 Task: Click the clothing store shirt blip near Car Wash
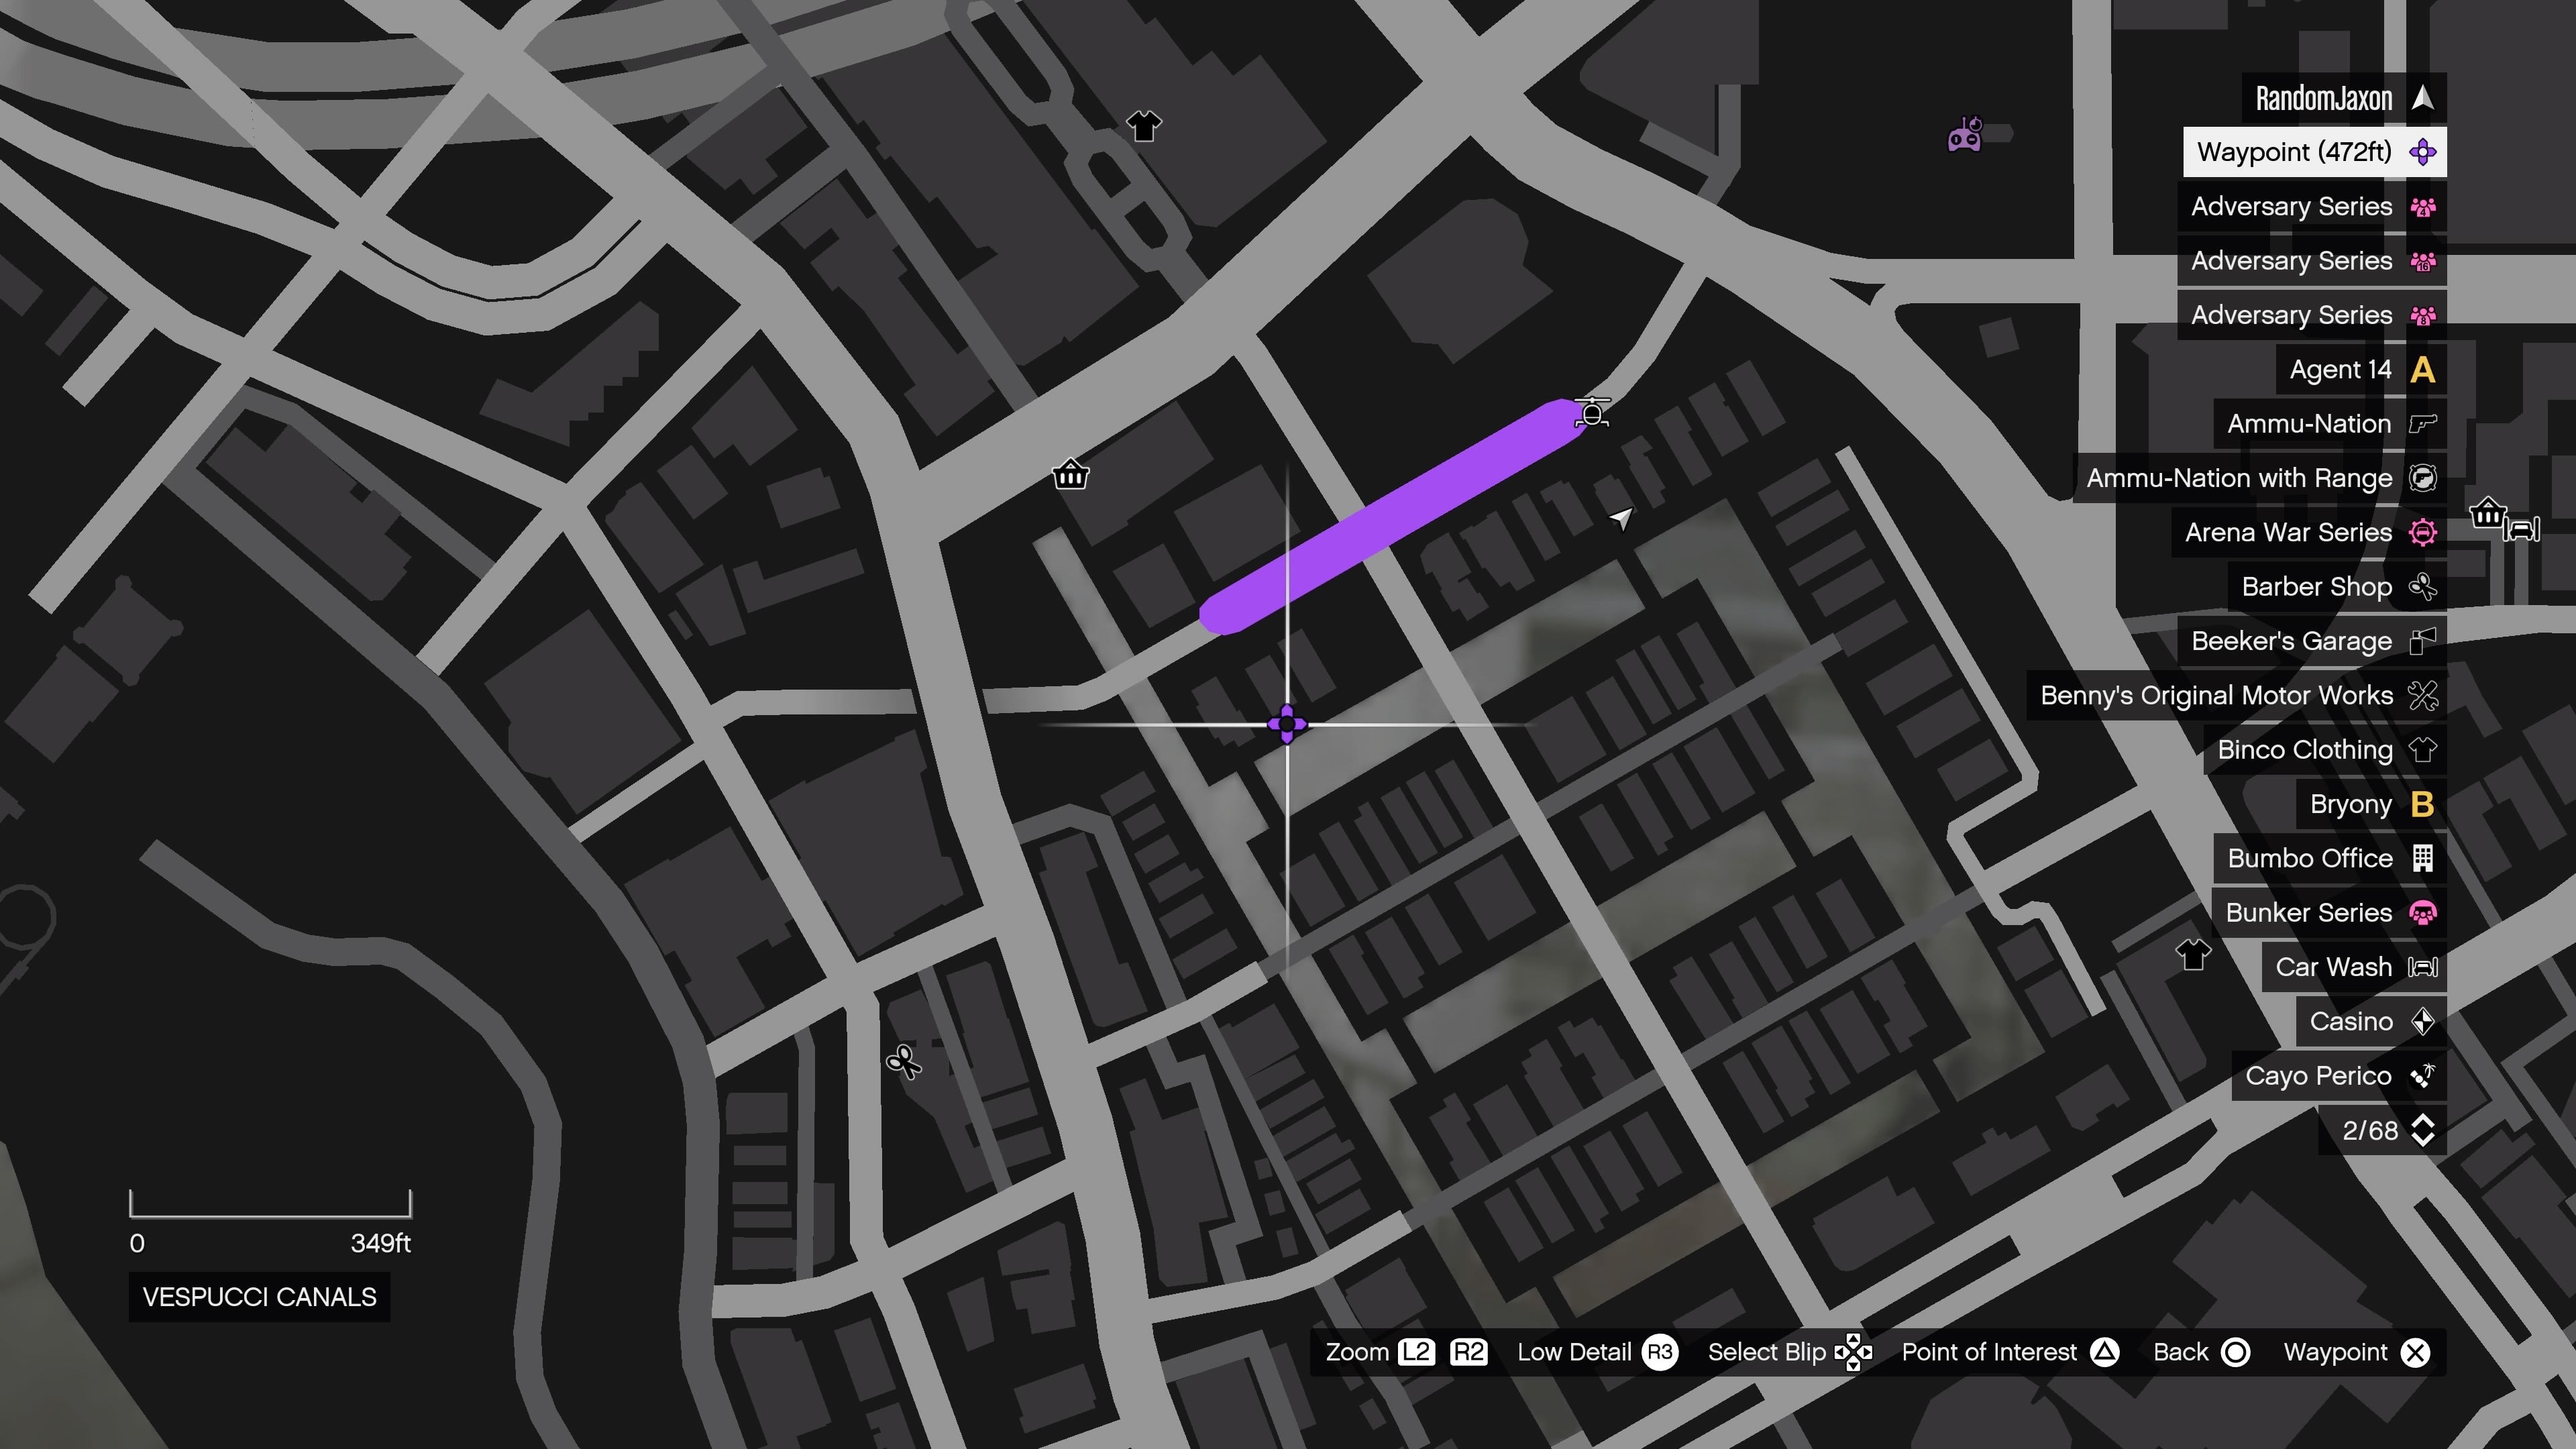(x=2193, y=955)
